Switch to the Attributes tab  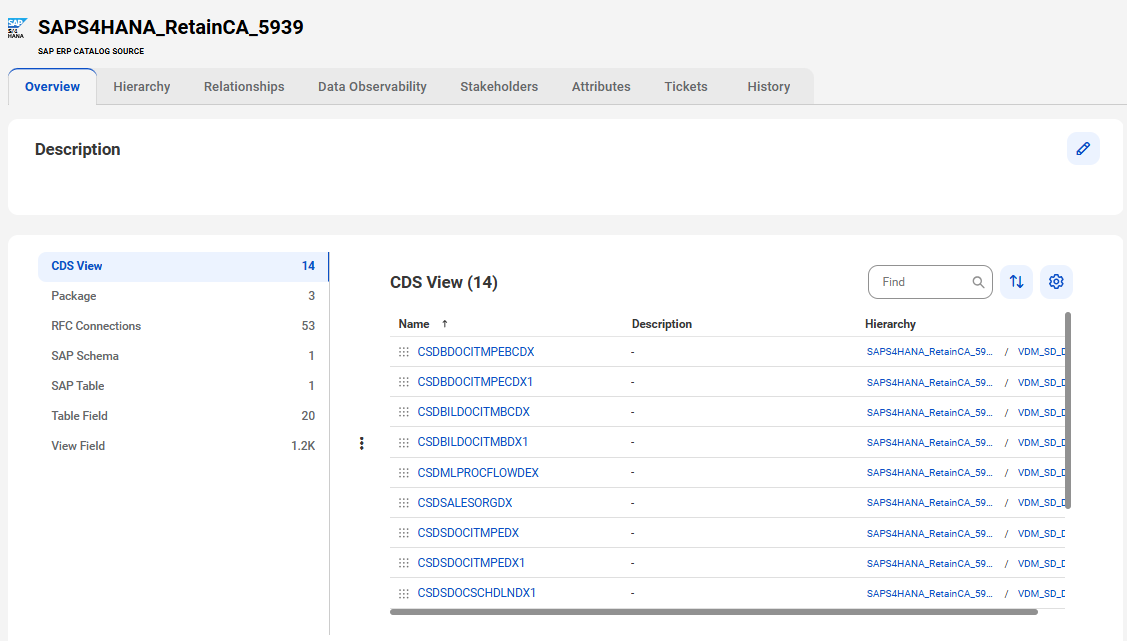click(x=601, y=86)
